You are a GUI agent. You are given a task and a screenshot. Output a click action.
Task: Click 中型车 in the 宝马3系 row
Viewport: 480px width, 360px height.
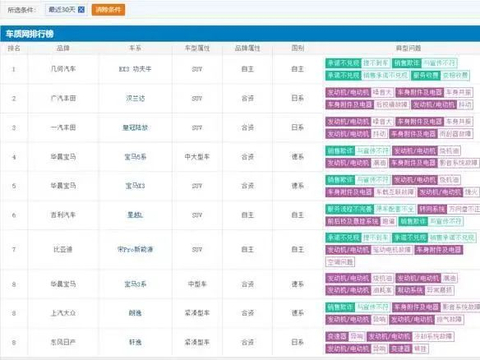(197, 284)
